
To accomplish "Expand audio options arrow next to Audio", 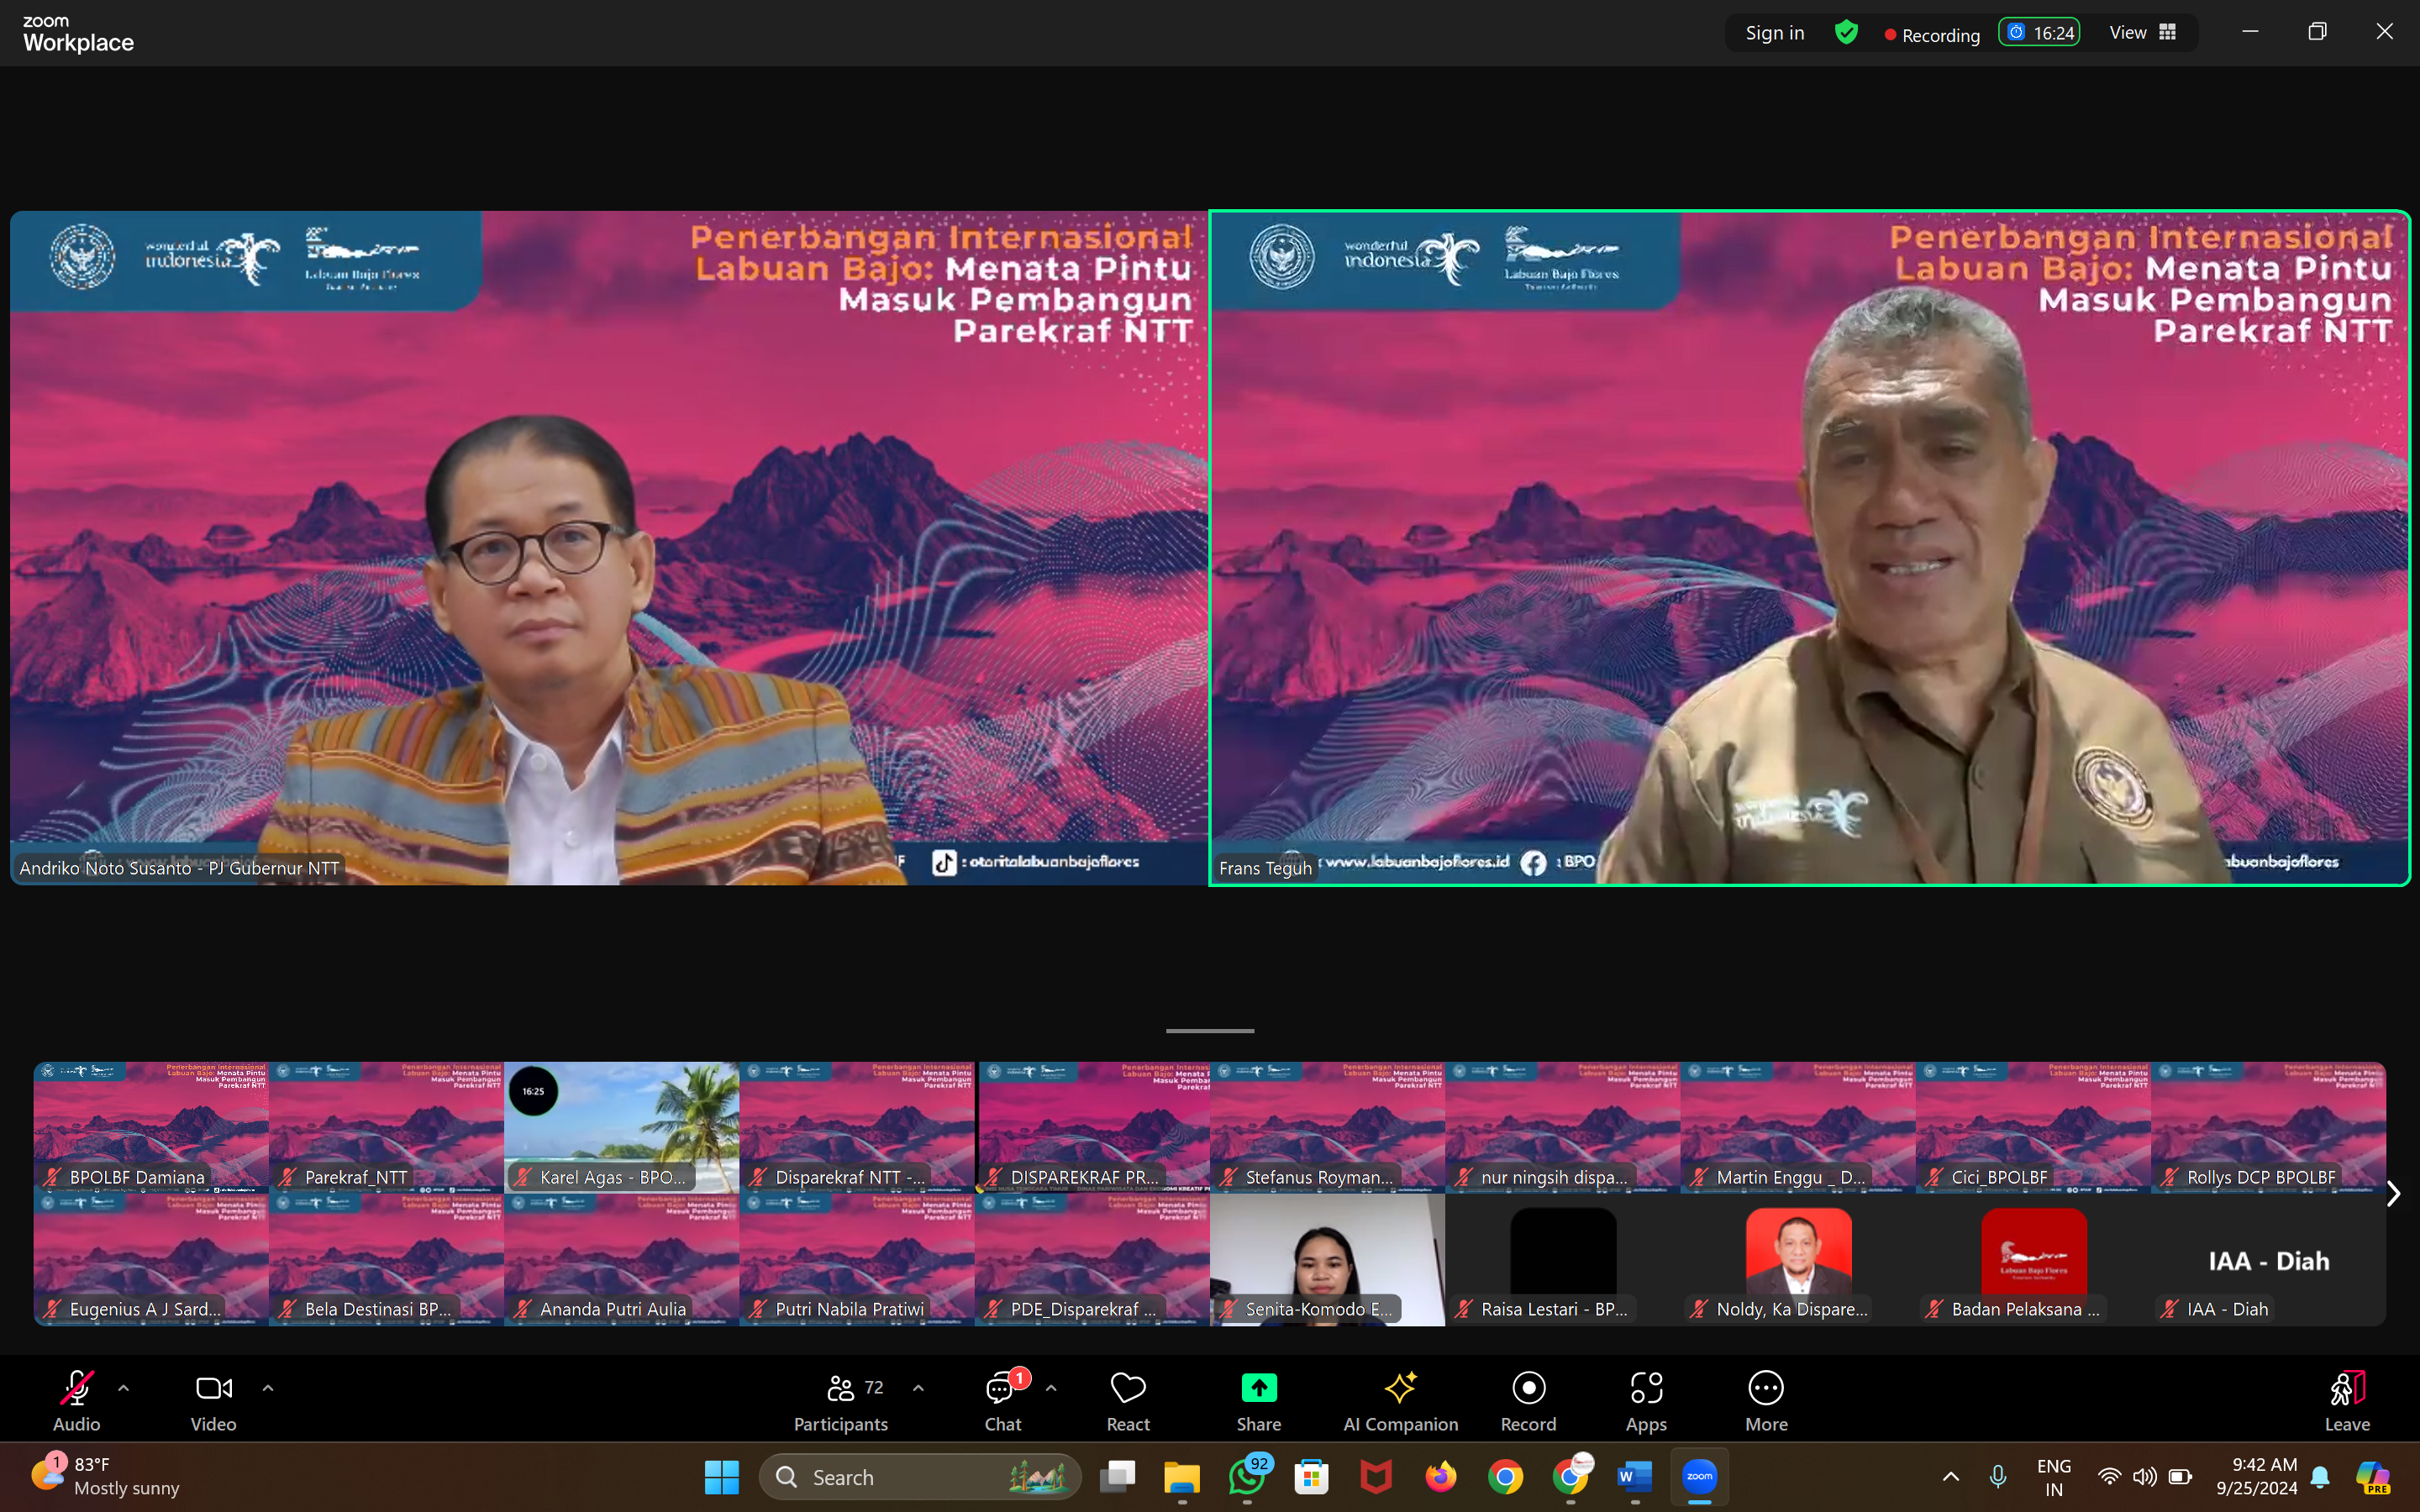I will (123, 1388).
